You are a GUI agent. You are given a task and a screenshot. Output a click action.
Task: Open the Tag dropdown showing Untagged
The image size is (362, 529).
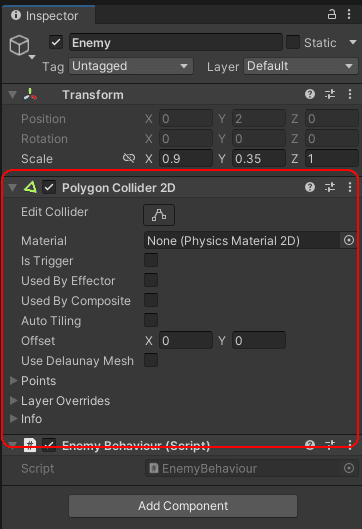[x=131, y=66]
